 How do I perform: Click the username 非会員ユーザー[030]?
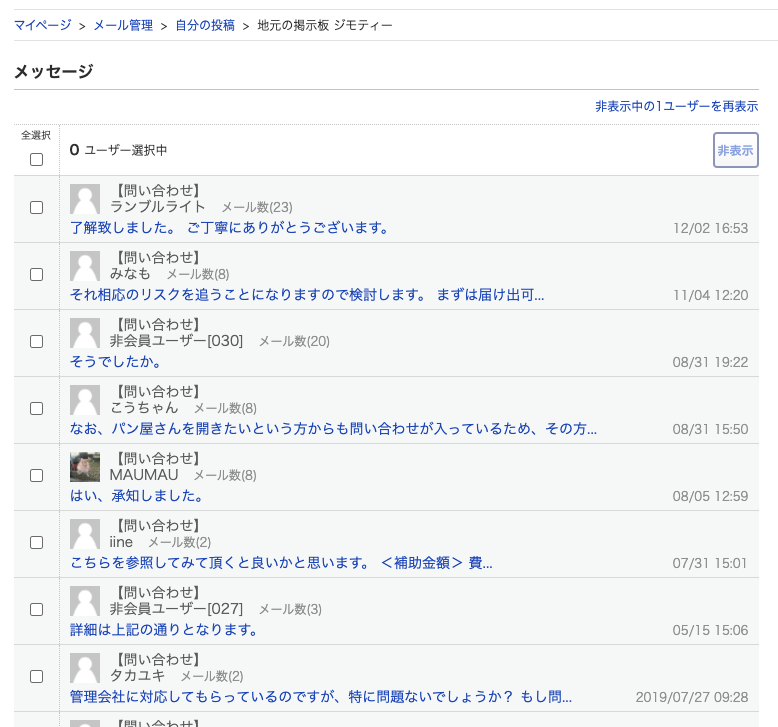pos(177,341)
